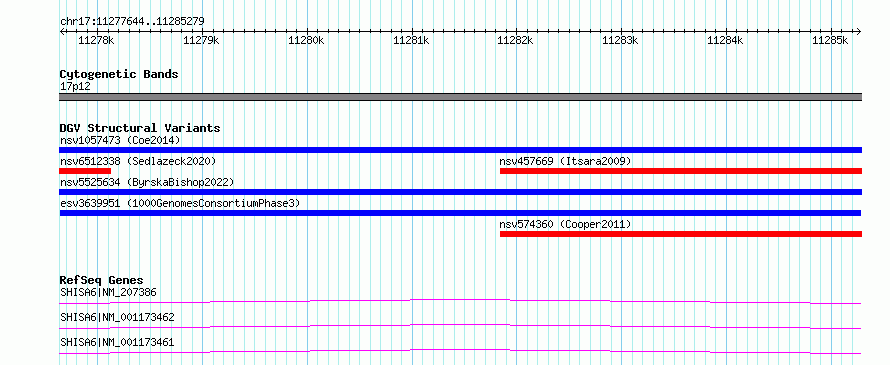Click the chr17:11277644..11285279 coordinate label
This screenshot has height=365, width=890.
132,22
